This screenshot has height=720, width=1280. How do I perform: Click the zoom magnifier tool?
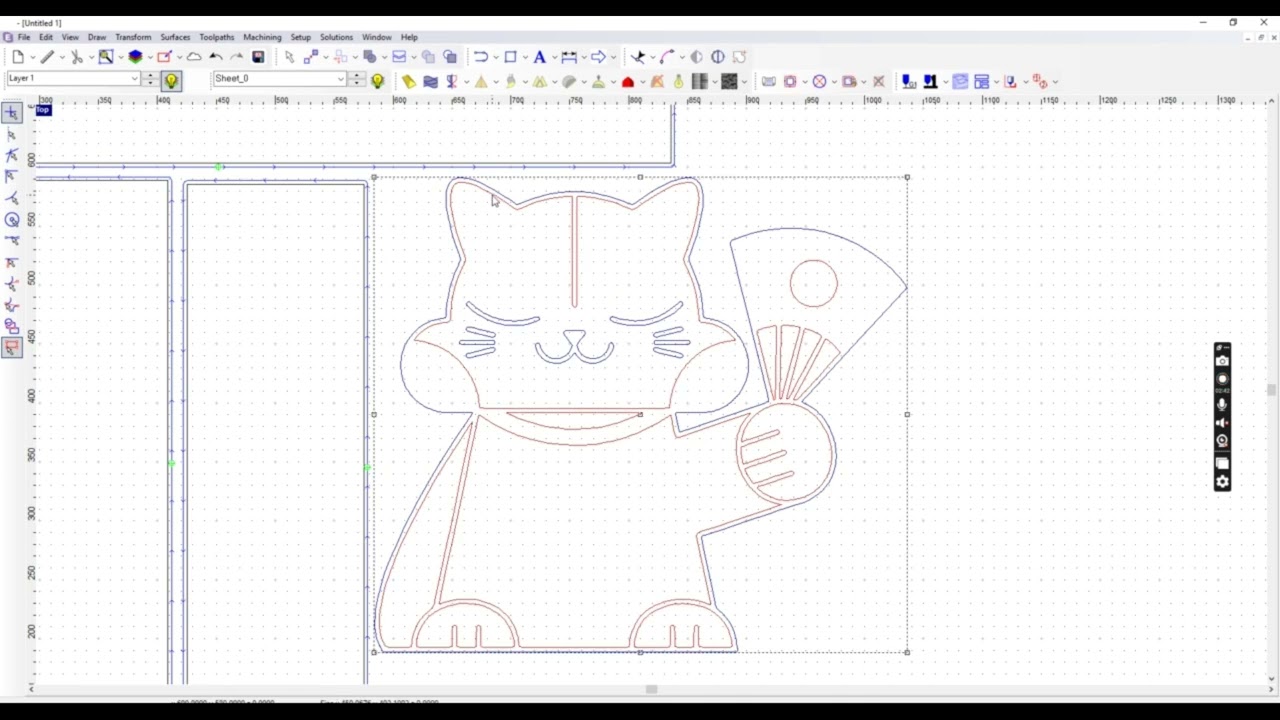click(x=106, y=57)
